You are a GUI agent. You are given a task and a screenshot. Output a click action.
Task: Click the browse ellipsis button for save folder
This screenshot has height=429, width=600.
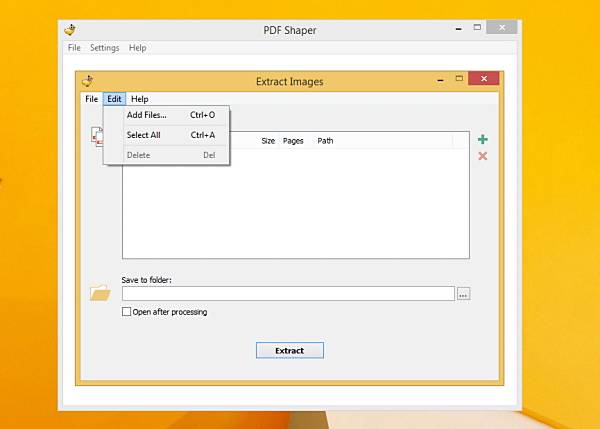[x=463, y=294]
